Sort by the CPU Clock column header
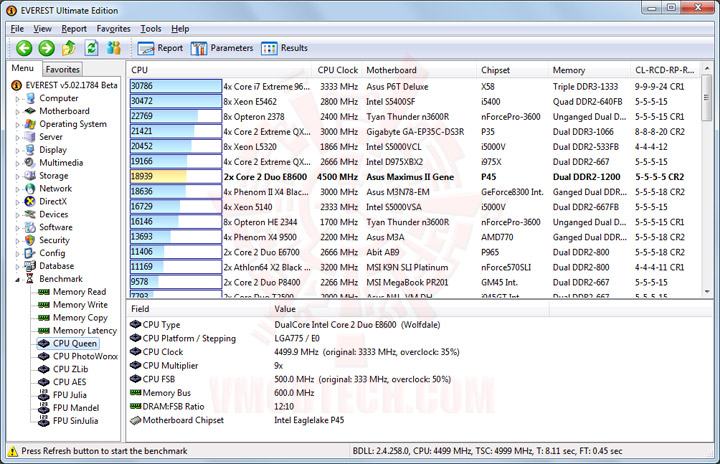The image size is (720, 464). pyautogui.click(x=338, y=70)
